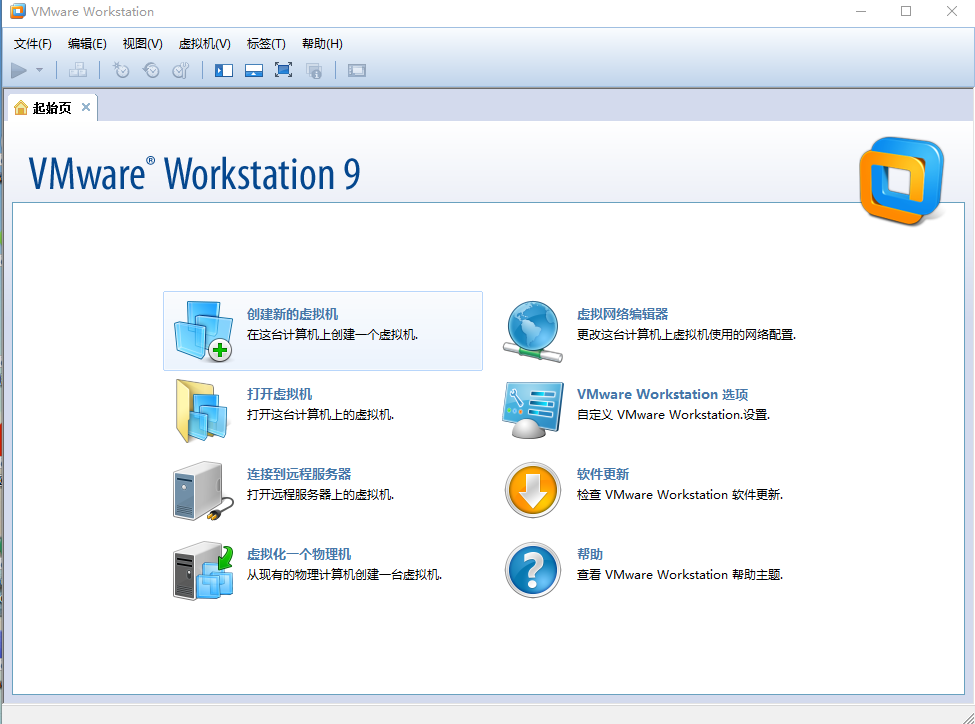The width and height of the screenshot is (975, 724).
Task: Click the Unity mode toolbar icon
Action: point(314,71)
